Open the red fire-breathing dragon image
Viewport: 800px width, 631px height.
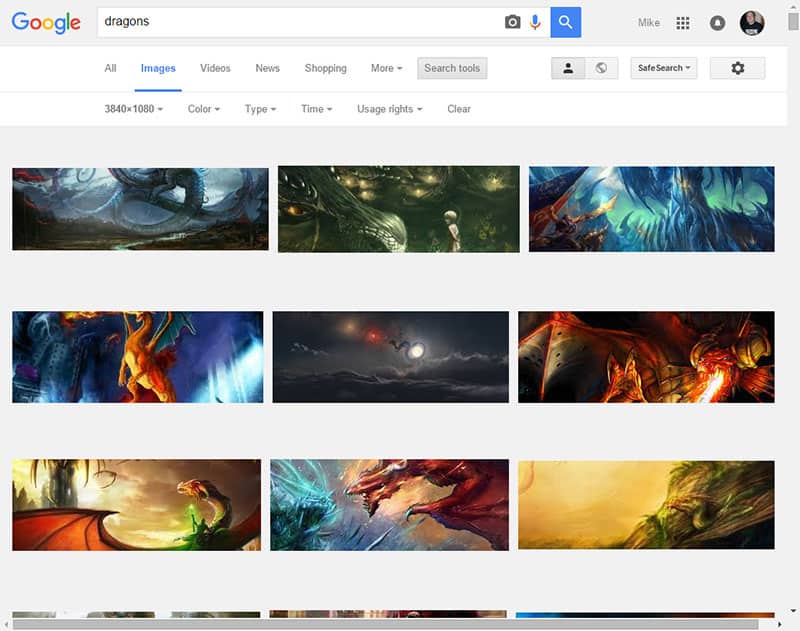(x=646, y=357)
